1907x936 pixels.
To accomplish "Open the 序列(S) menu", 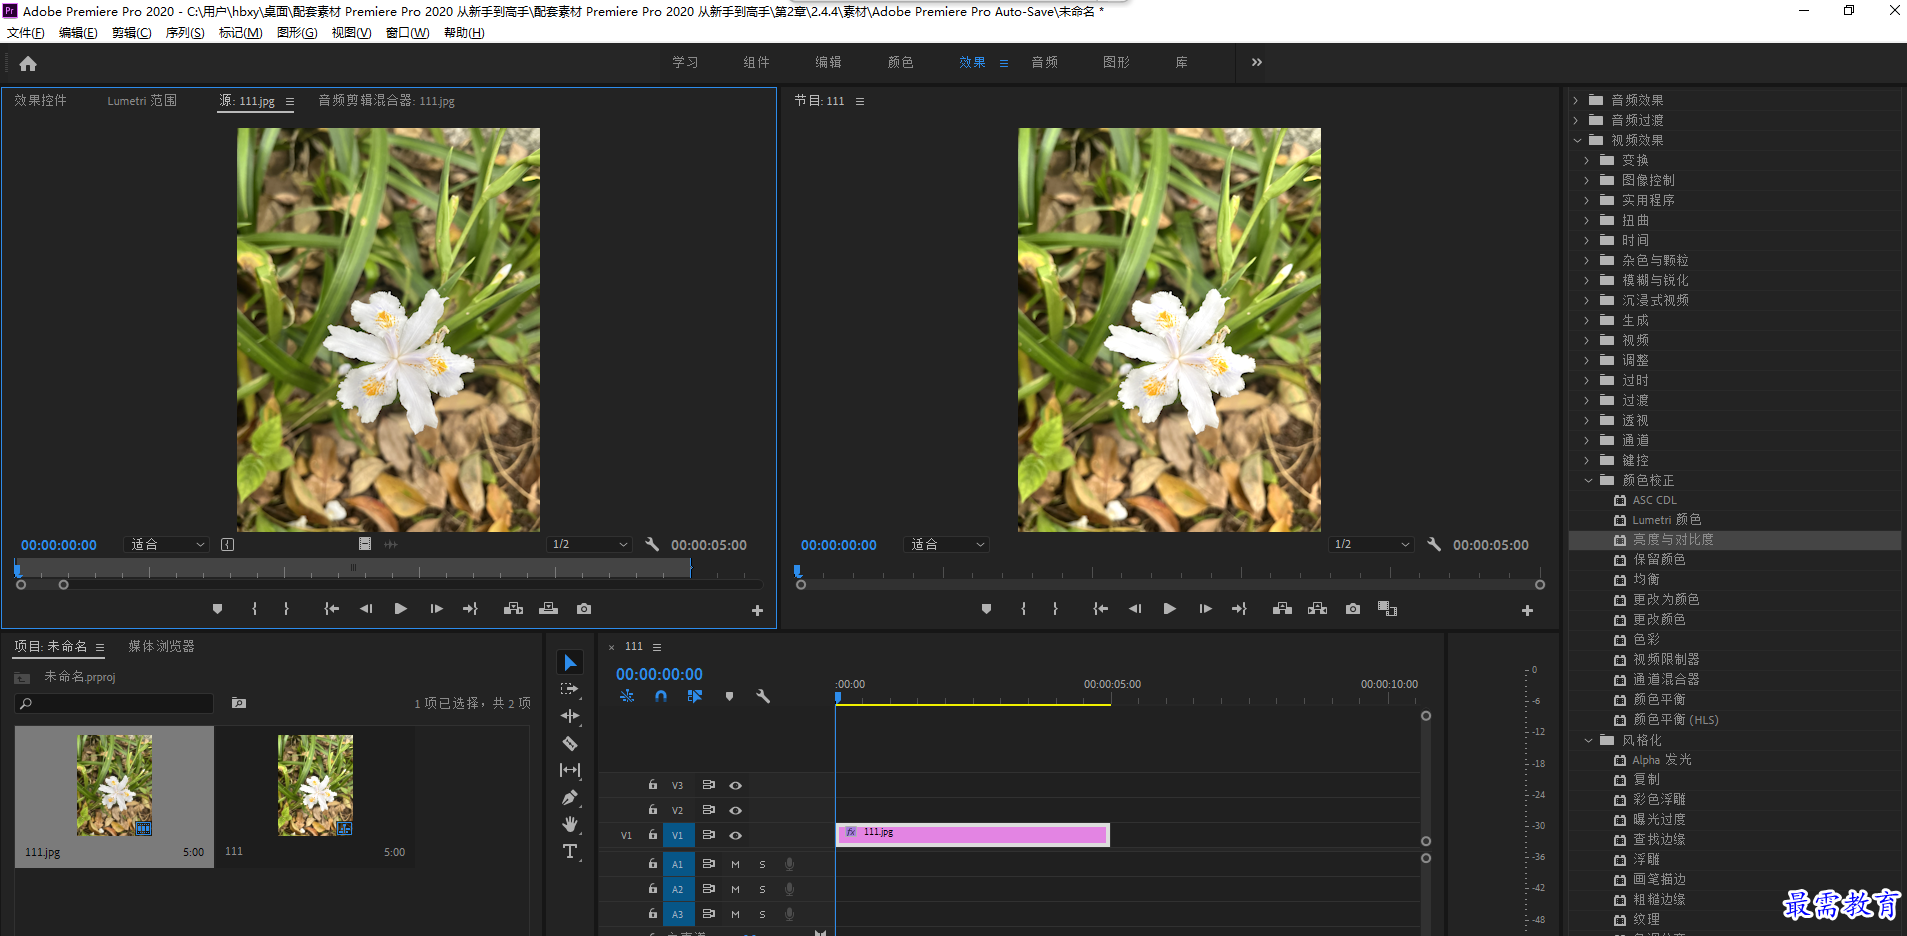I will point(185,33).
